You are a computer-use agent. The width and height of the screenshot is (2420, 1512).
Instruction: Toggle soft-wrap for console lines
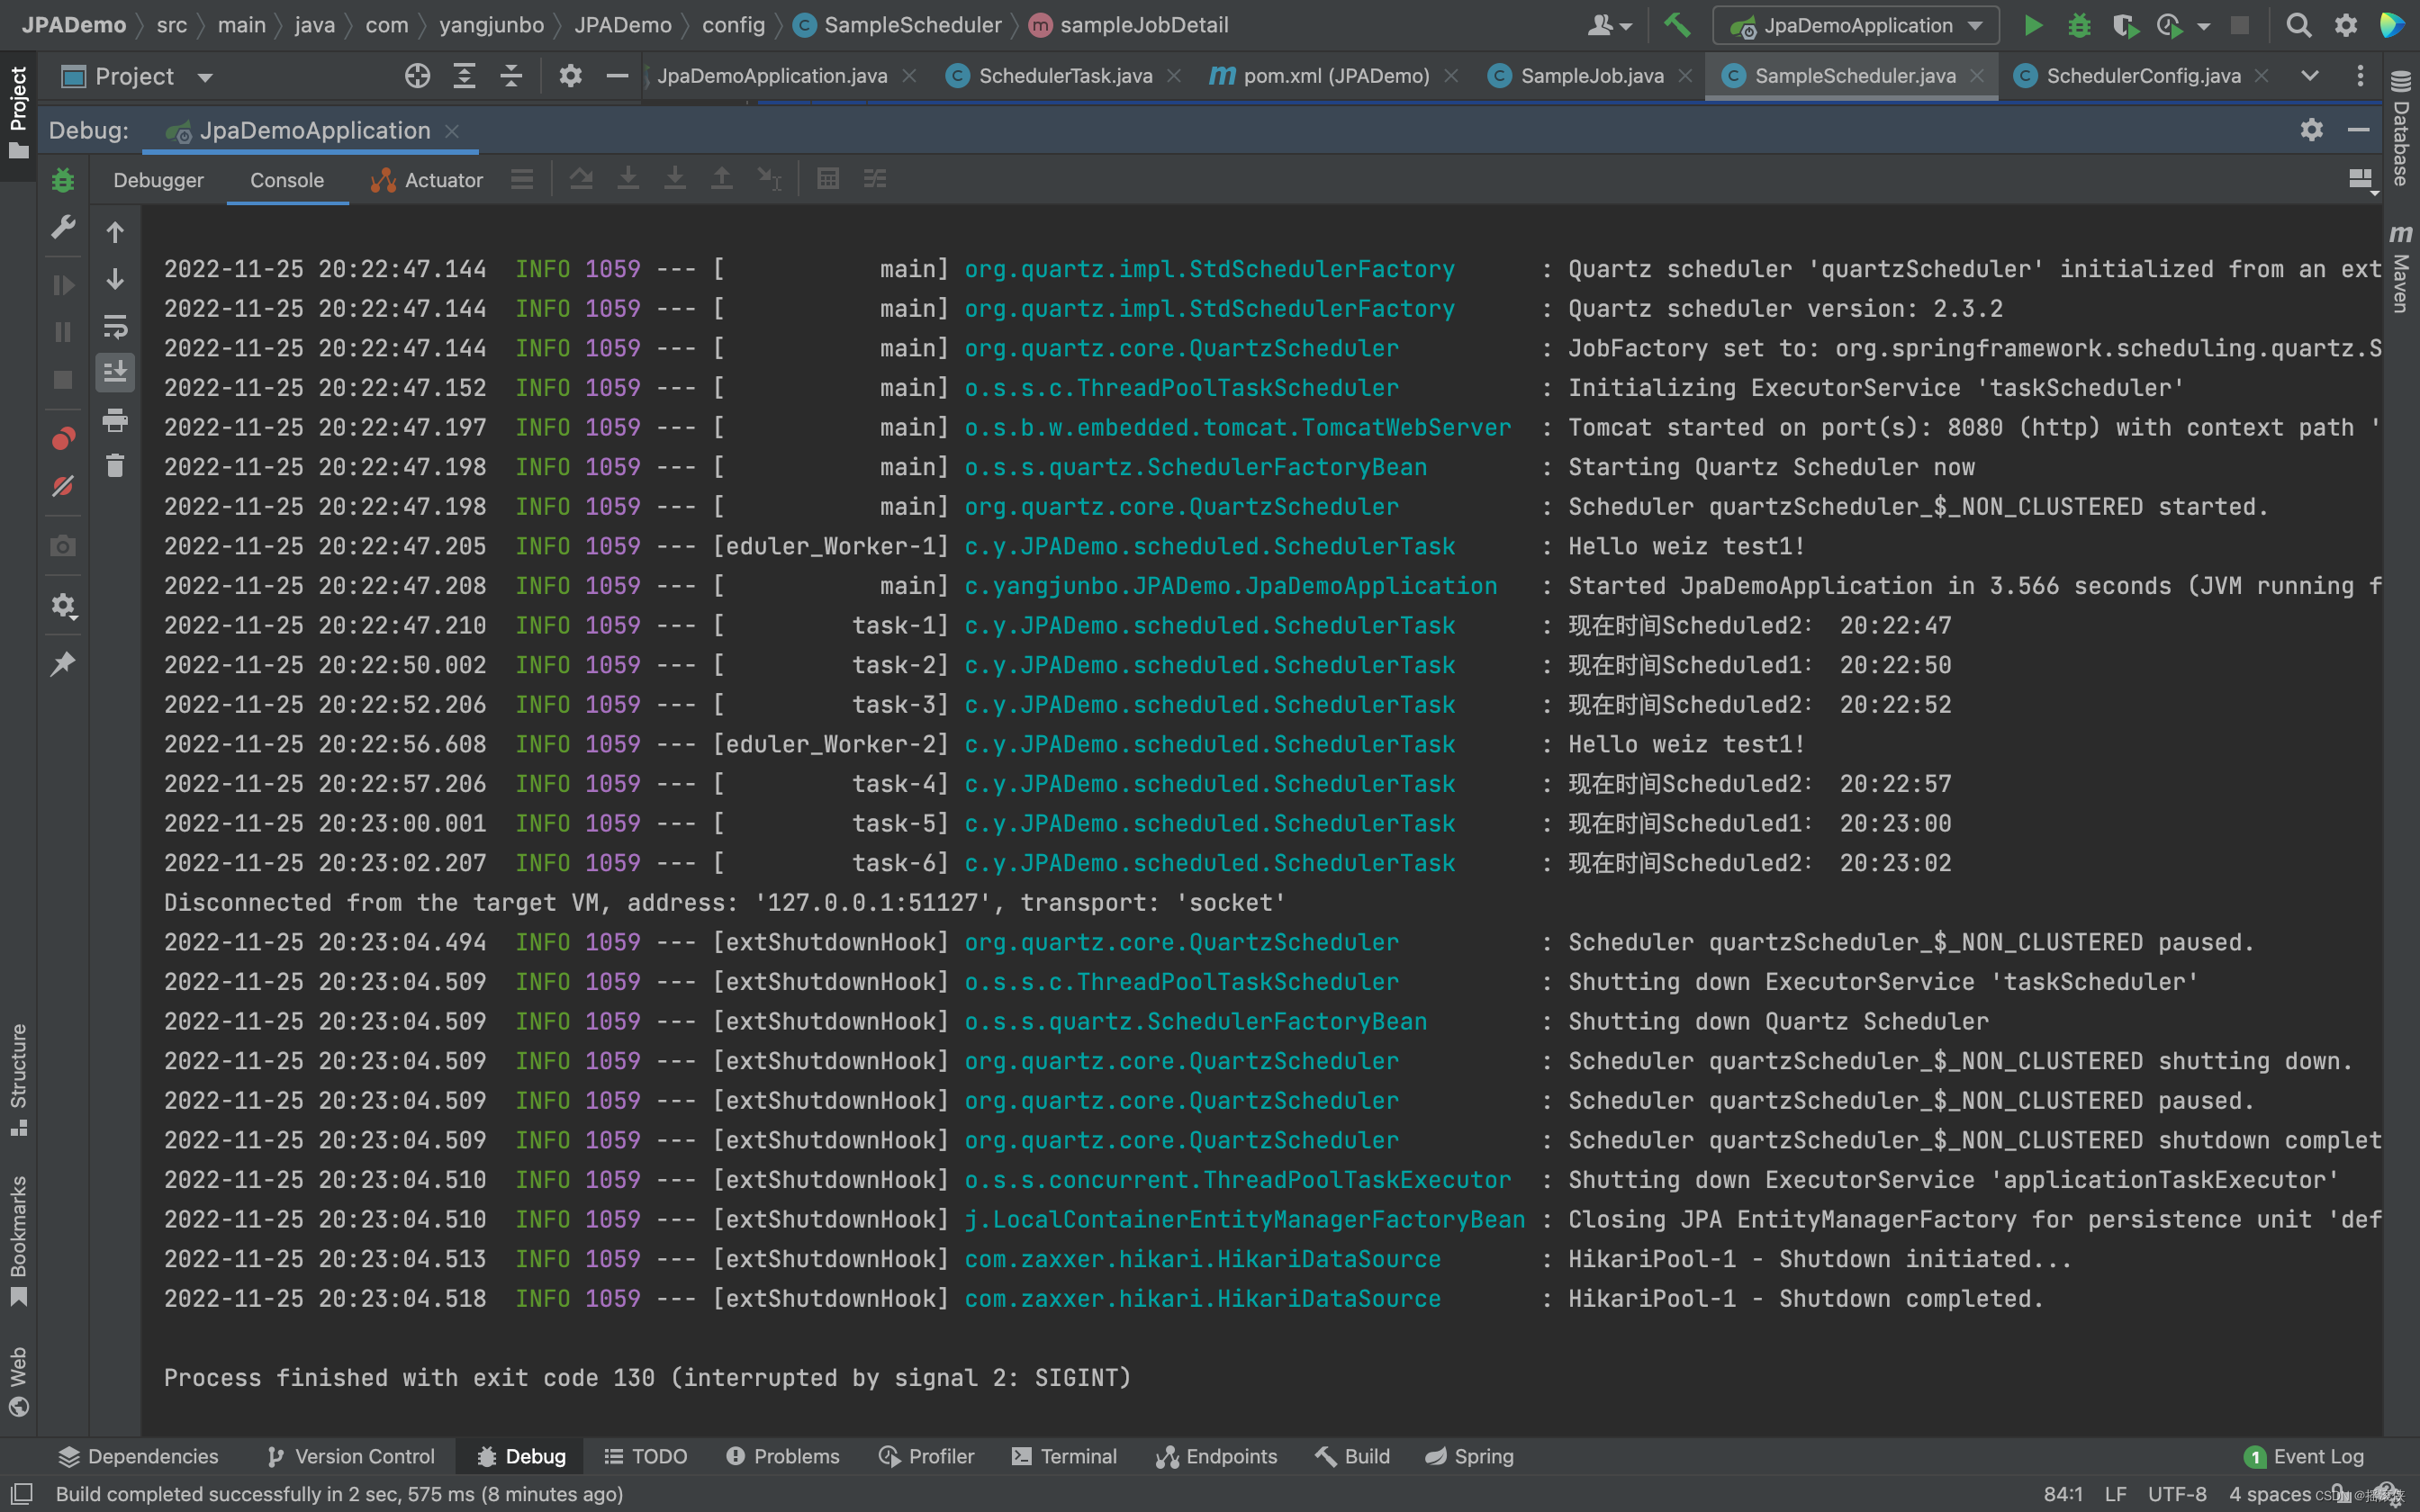click(115, 326)
